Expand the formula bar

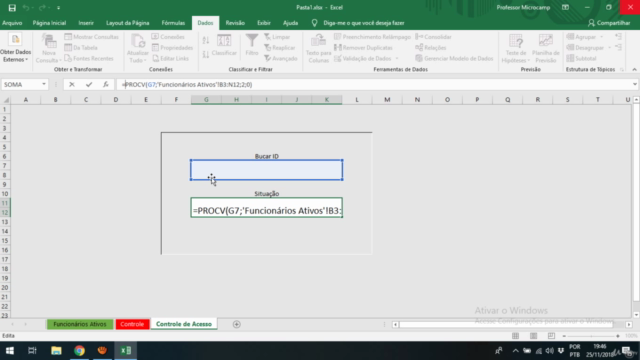635,84
